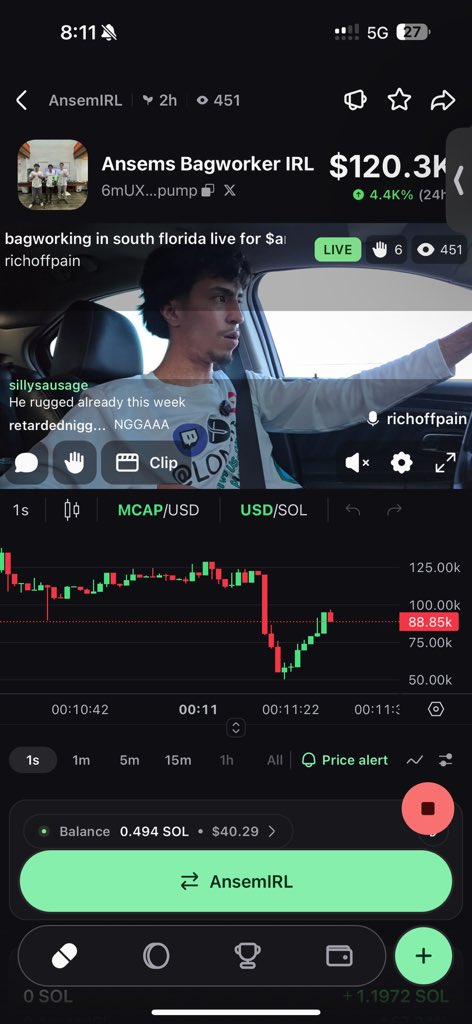This screenshot has width=472, height=1024.
Task: Select the 1s timeframe tab
Action: (x=33, y=760)
